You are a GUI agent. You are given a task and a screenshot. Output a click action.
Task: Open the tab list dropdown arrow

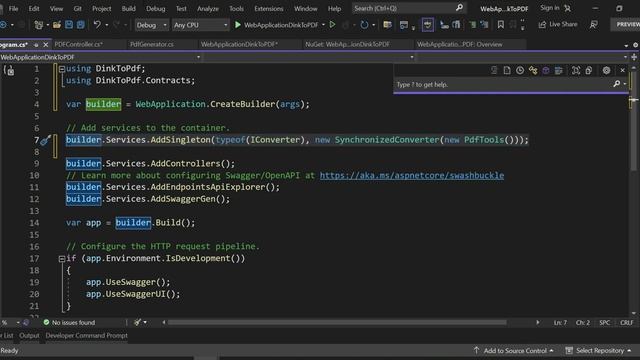click(626, 45)
